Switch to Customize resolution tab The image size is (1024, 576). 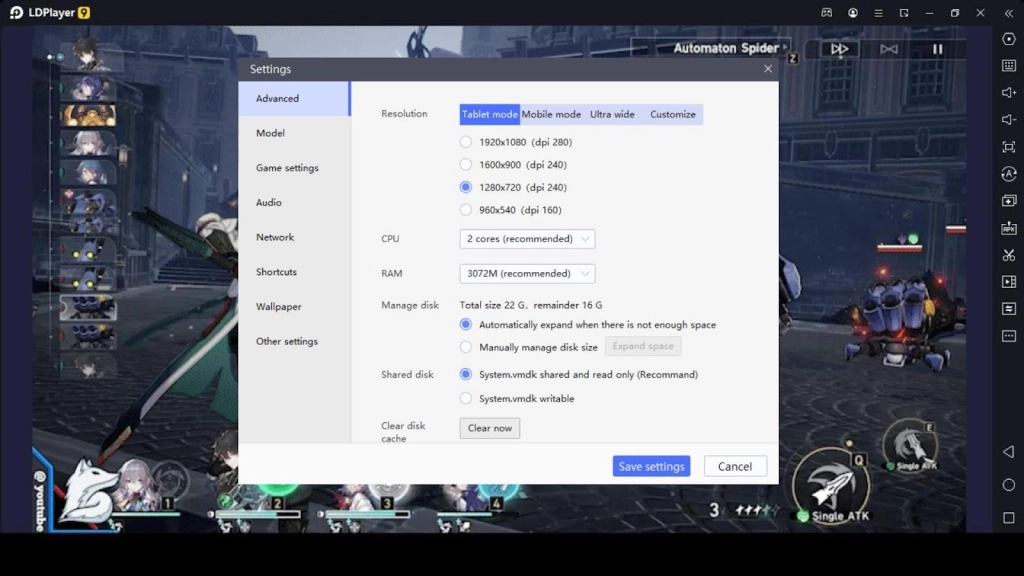tap(673, 114)
